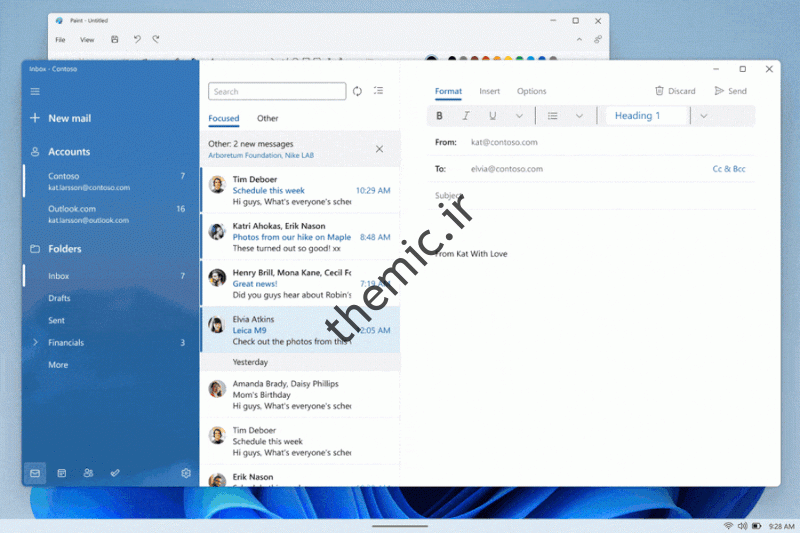The width and height of the screenshot is (800, 533).
Task: Open Arboretum Foundation, Nike LAB link
Action: (261, 156)
